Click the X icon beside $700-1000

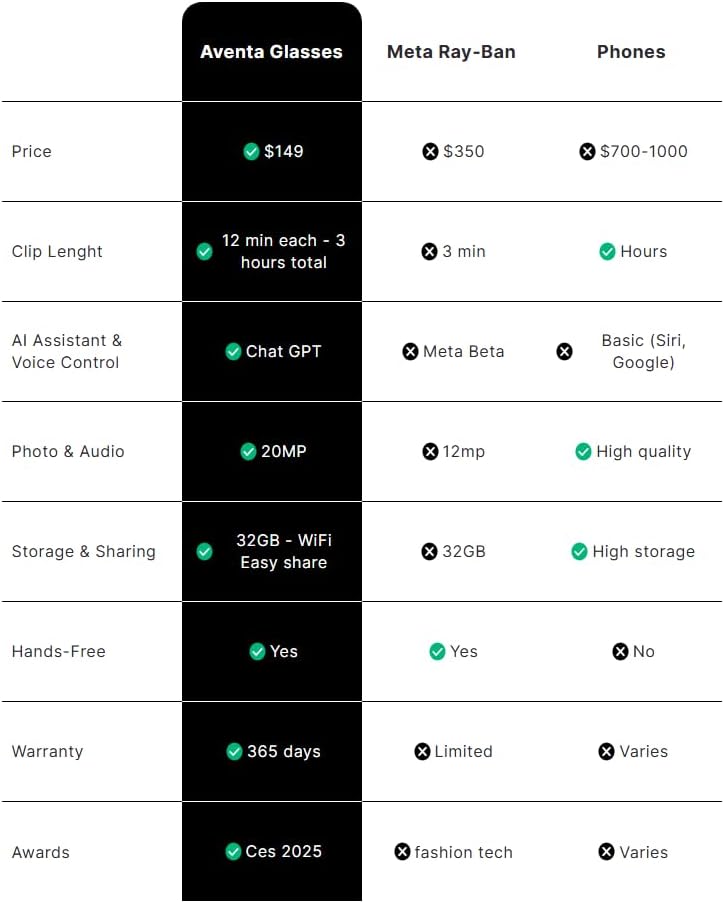[587, 152]
